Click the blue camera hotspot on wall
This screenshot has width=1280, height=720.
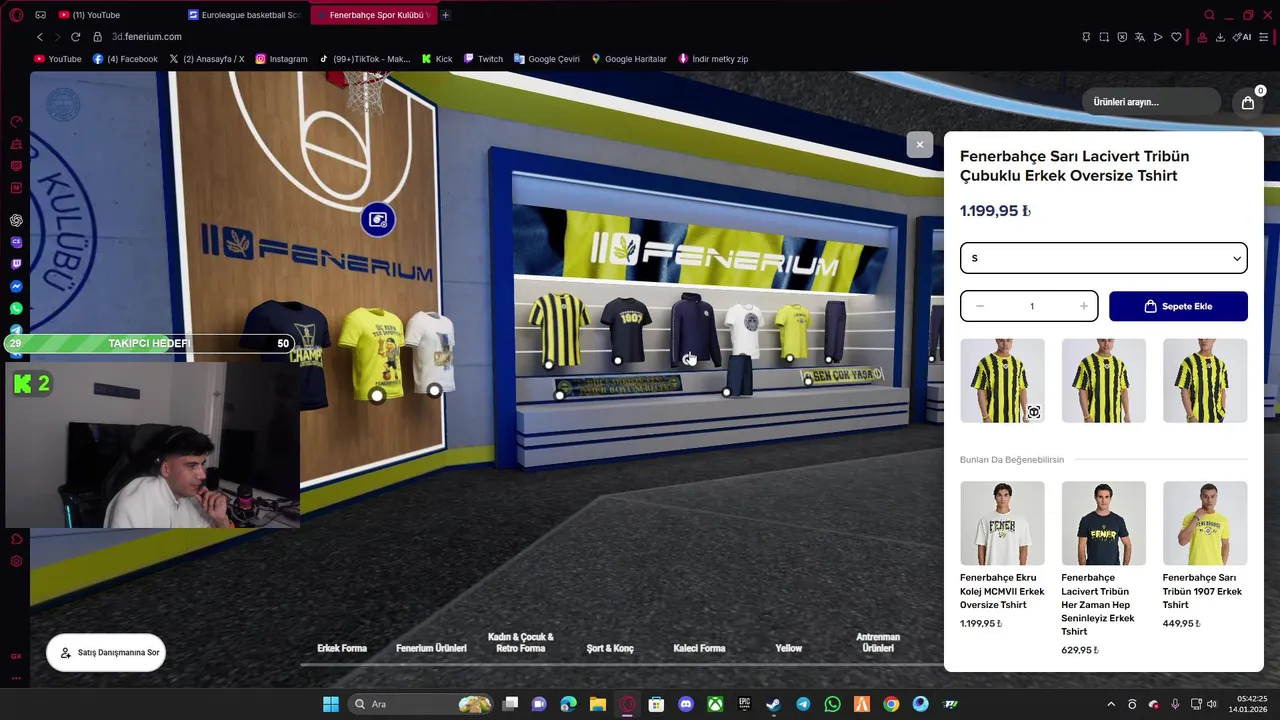[378, 220]
